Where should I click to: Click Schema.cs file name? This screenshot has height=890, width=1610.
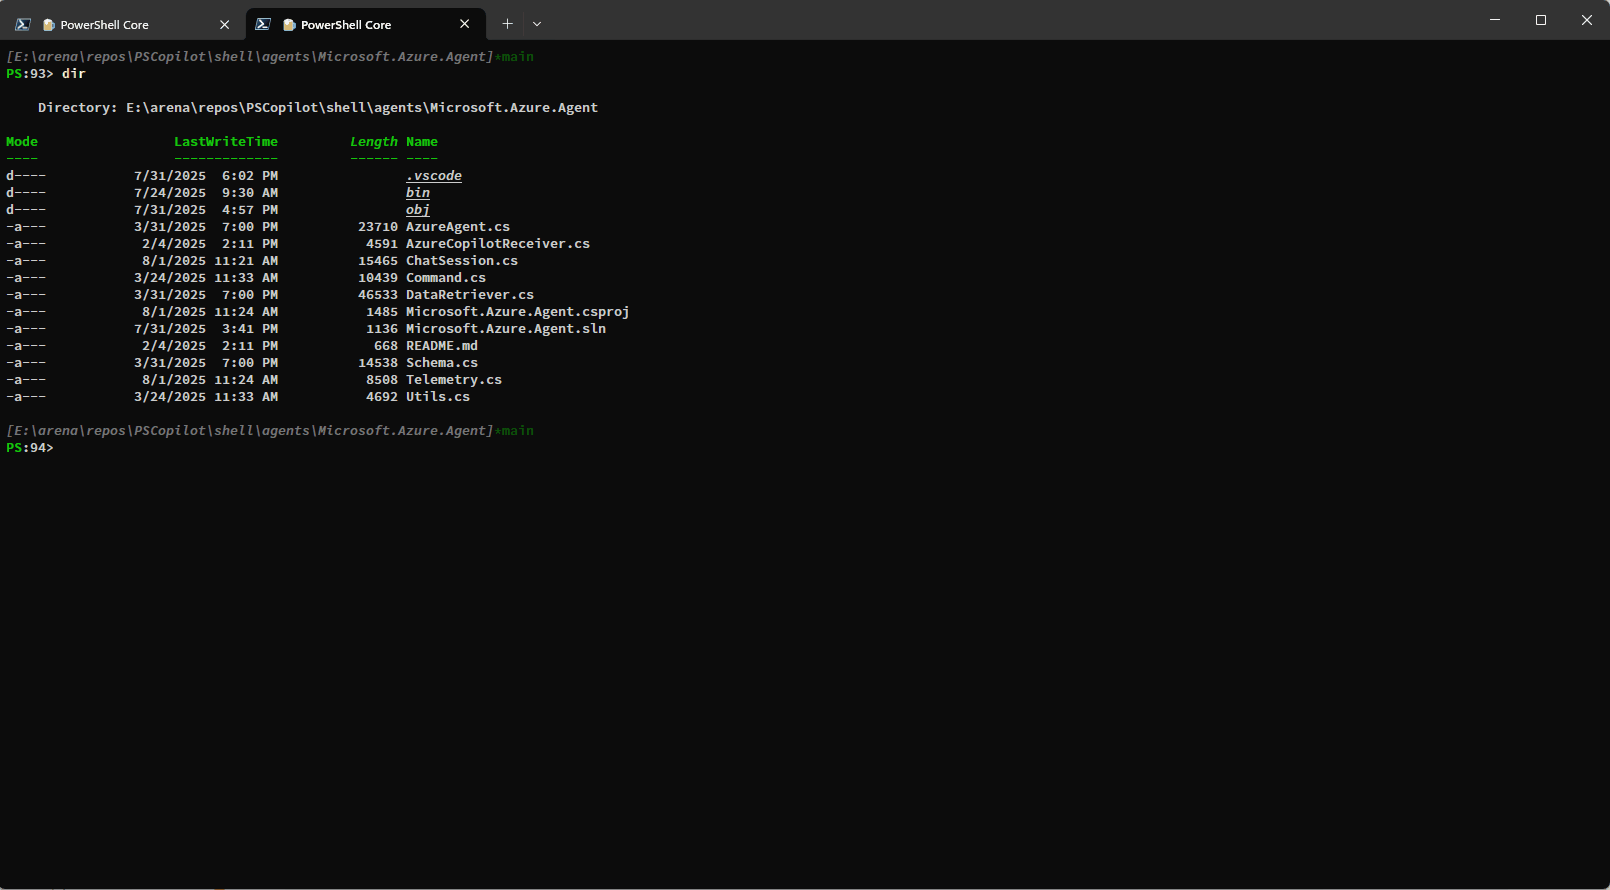[x=442, y=363]
